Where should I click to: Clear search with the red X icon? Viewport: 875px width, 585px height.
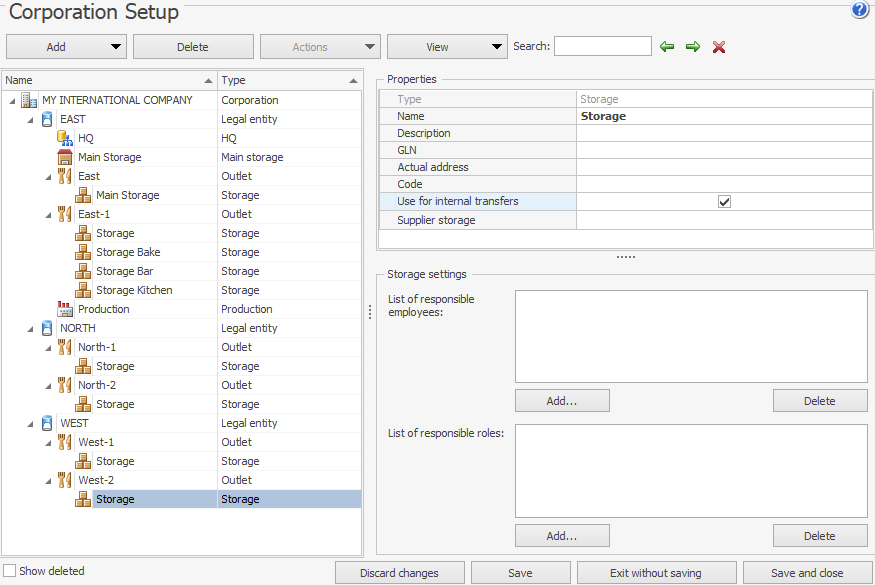point(718,47)
